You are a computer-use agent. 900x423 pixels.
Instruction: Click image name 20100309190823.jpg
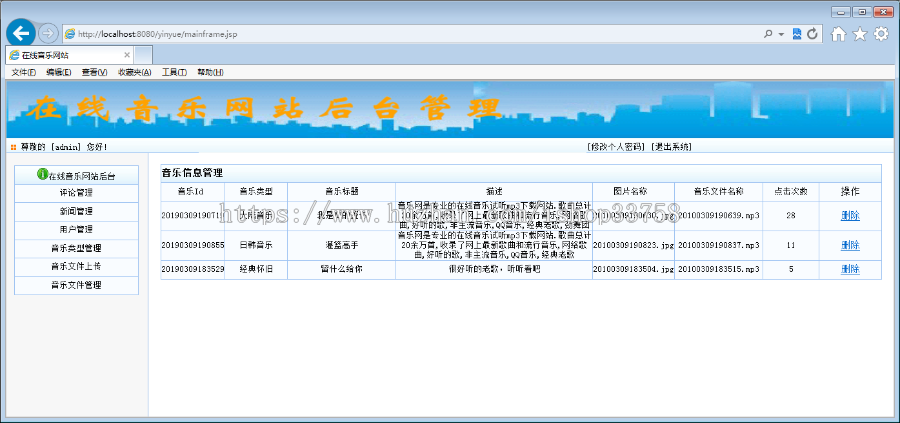pyautogui.click(x=634, y=245)
